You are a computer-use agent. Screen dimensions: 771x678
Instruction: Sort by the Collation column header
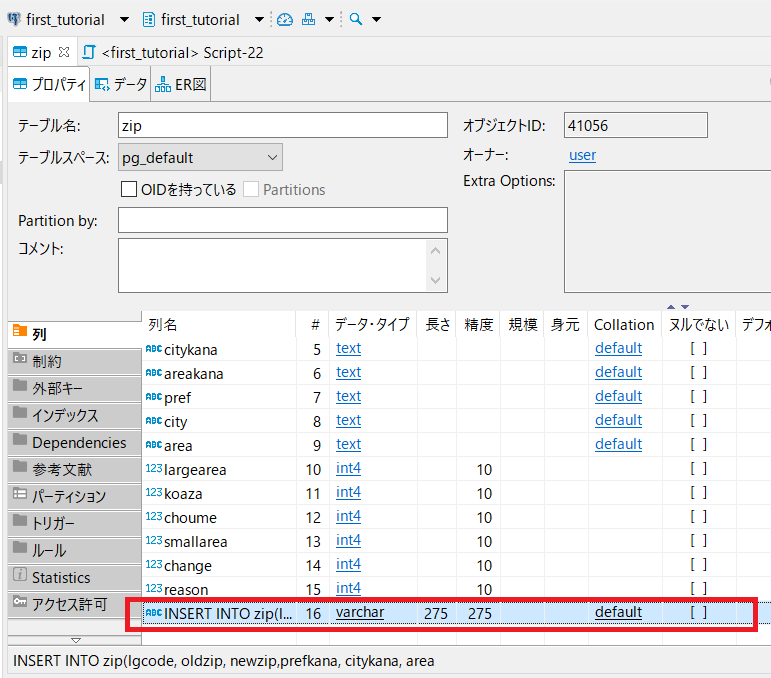624,324
